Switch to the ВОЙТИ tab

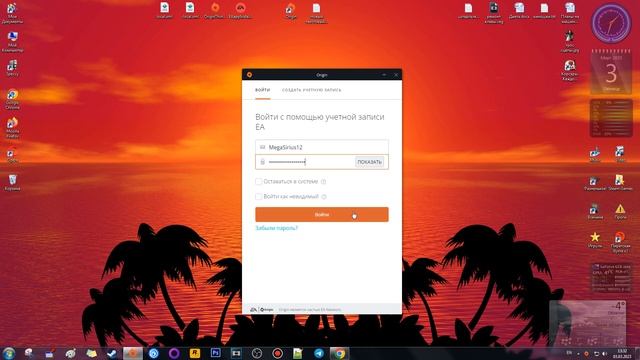click(x=262, y=90)
